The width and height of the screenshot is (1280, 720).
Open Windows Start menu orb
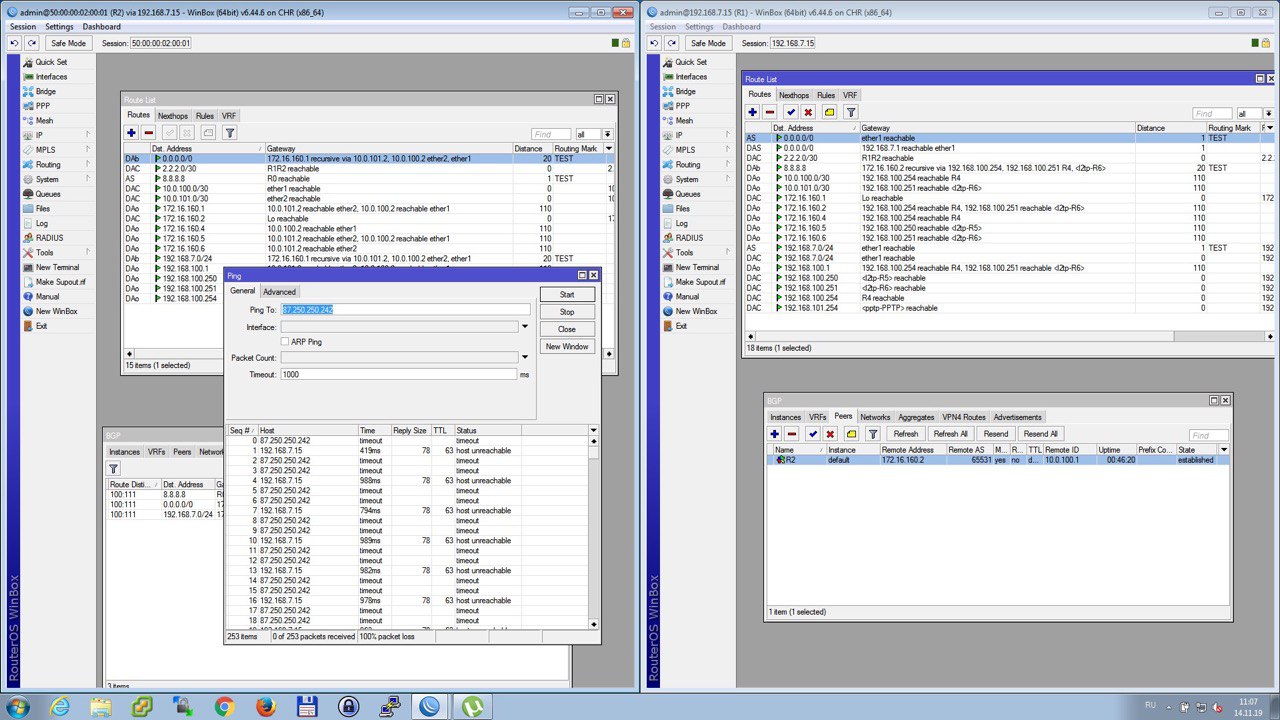(x=17, y=706)
